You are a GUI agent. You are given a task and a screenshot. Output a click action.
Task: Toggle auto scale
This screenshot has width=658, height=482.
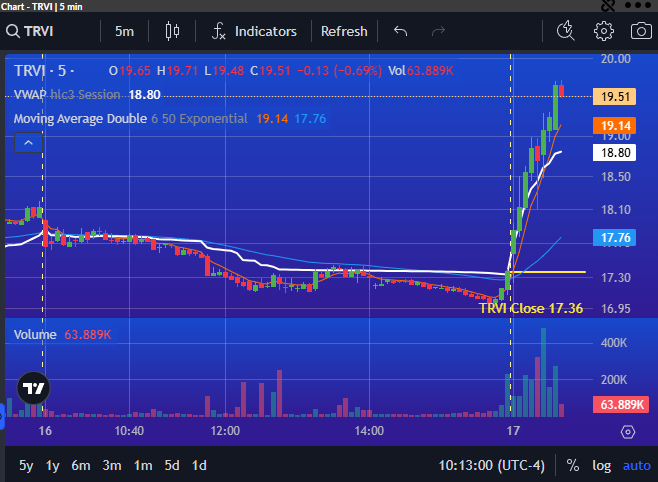pyautogui.click(x=637, y=466)
